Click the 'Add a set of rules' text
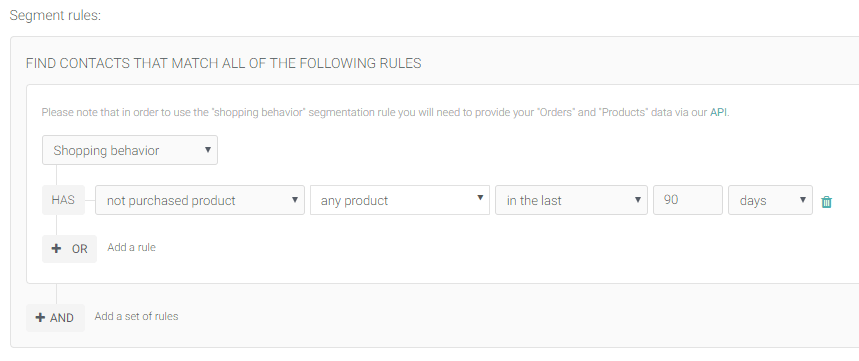859x361 pixels. [136, 316]
